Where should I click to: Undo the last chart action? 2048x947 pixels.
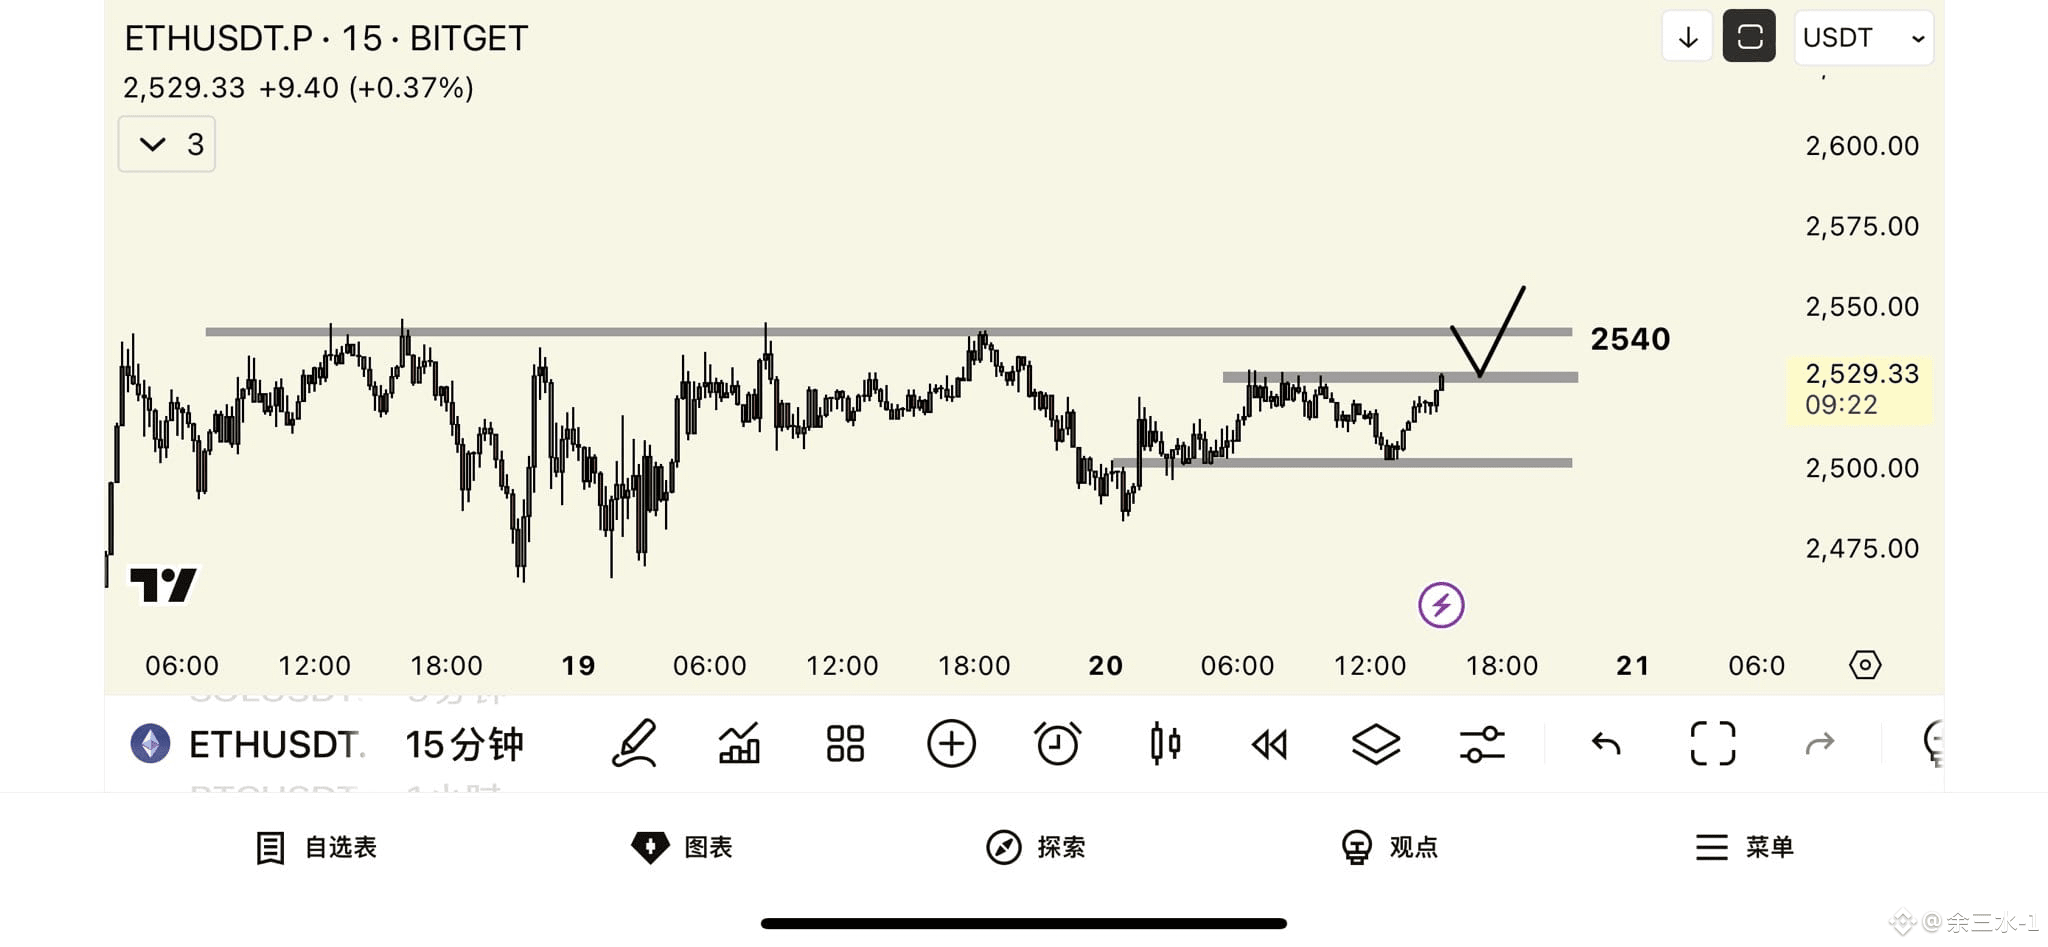pyautogui.click(x=1606, y=743)
